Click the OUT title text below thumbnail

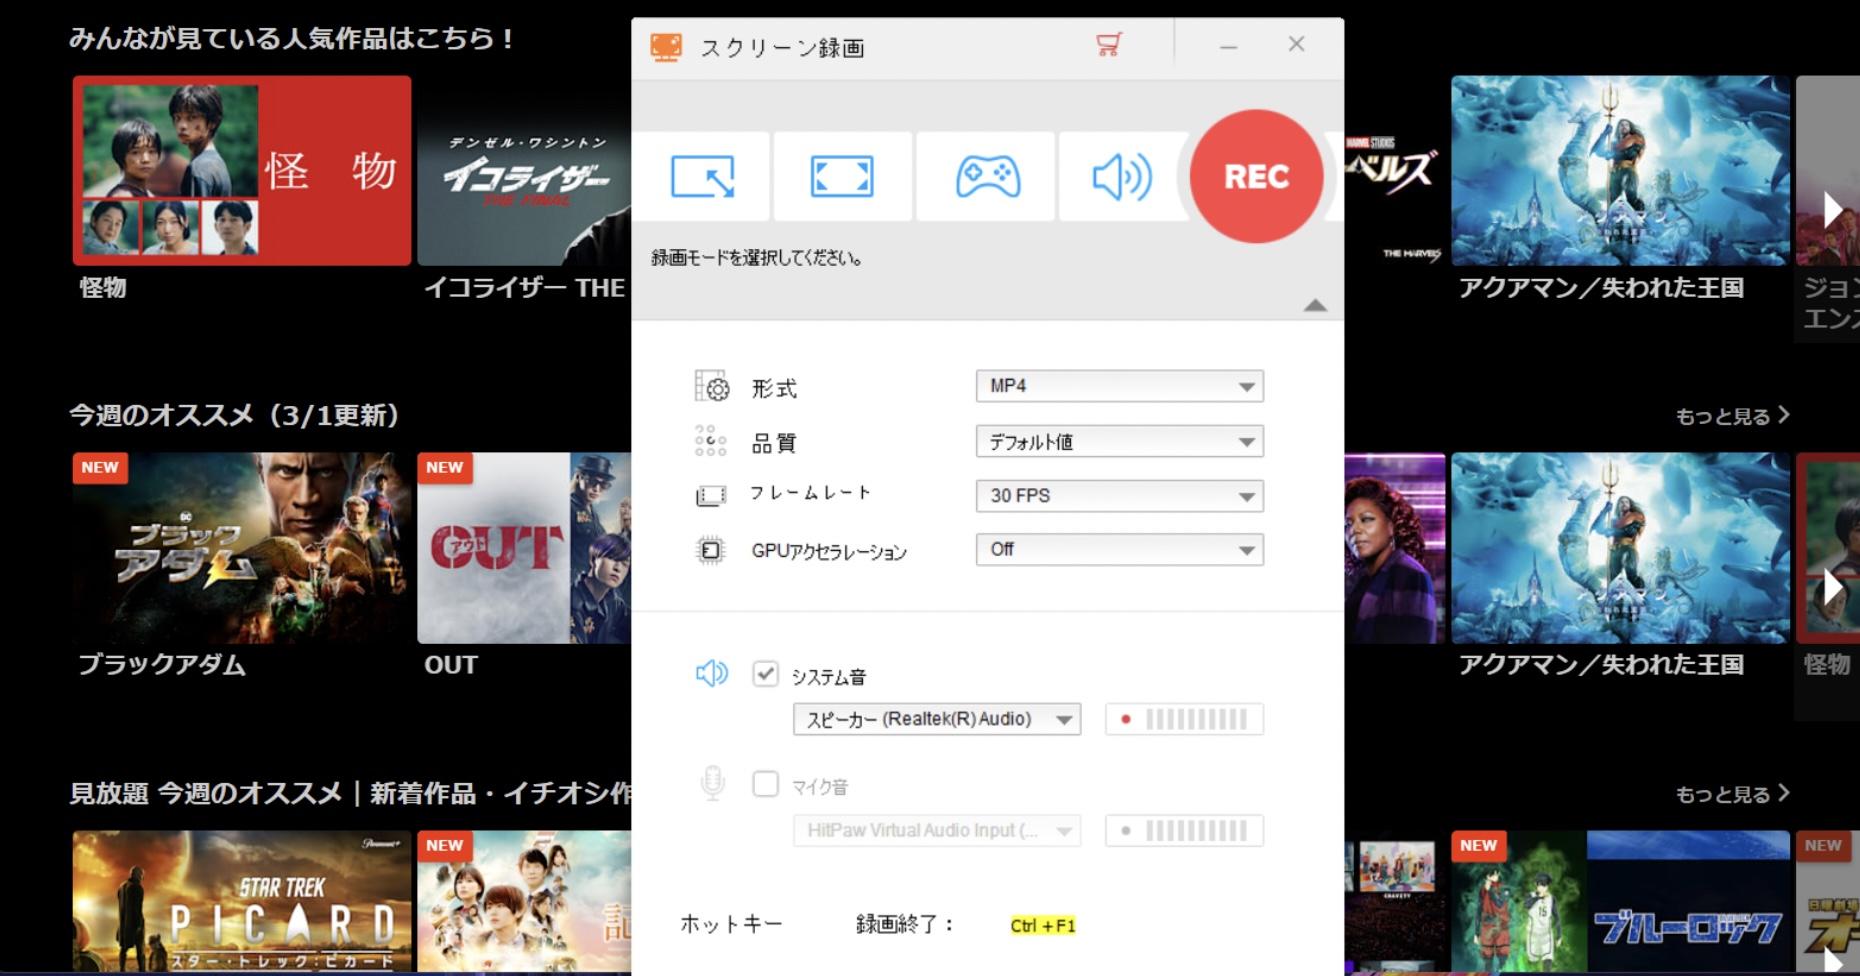tap(451, 665)
